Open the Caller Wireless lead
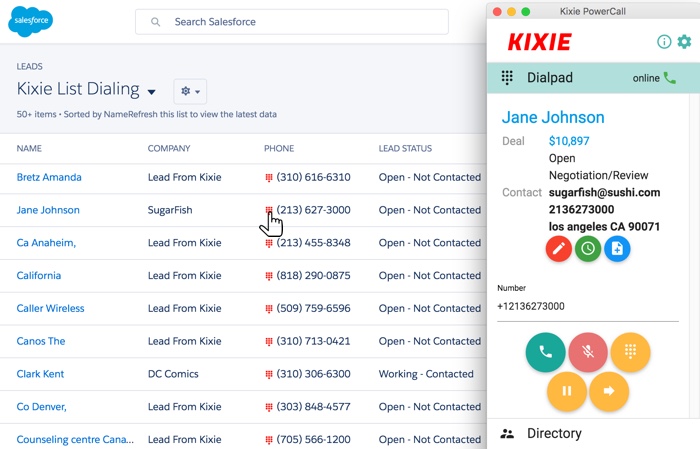The width and height of the screenshot is (700, 449). point(50,308)
